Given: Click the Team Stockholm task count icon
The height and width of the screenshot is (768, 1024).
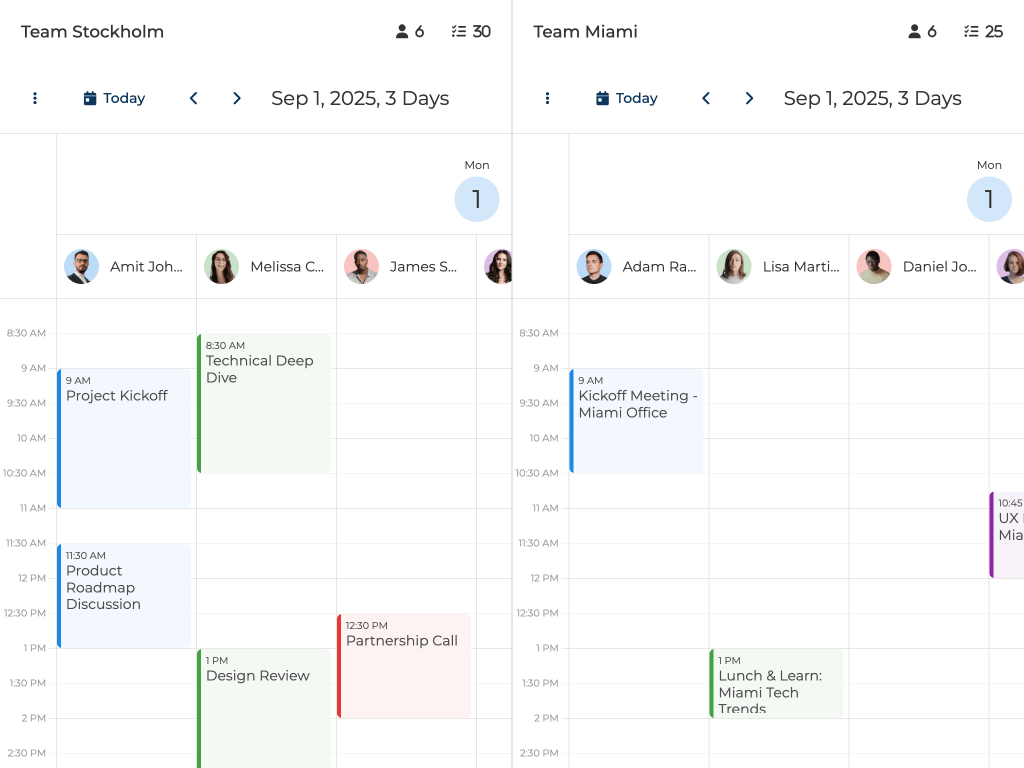Looking at the screenshot, I should [459, 32].
